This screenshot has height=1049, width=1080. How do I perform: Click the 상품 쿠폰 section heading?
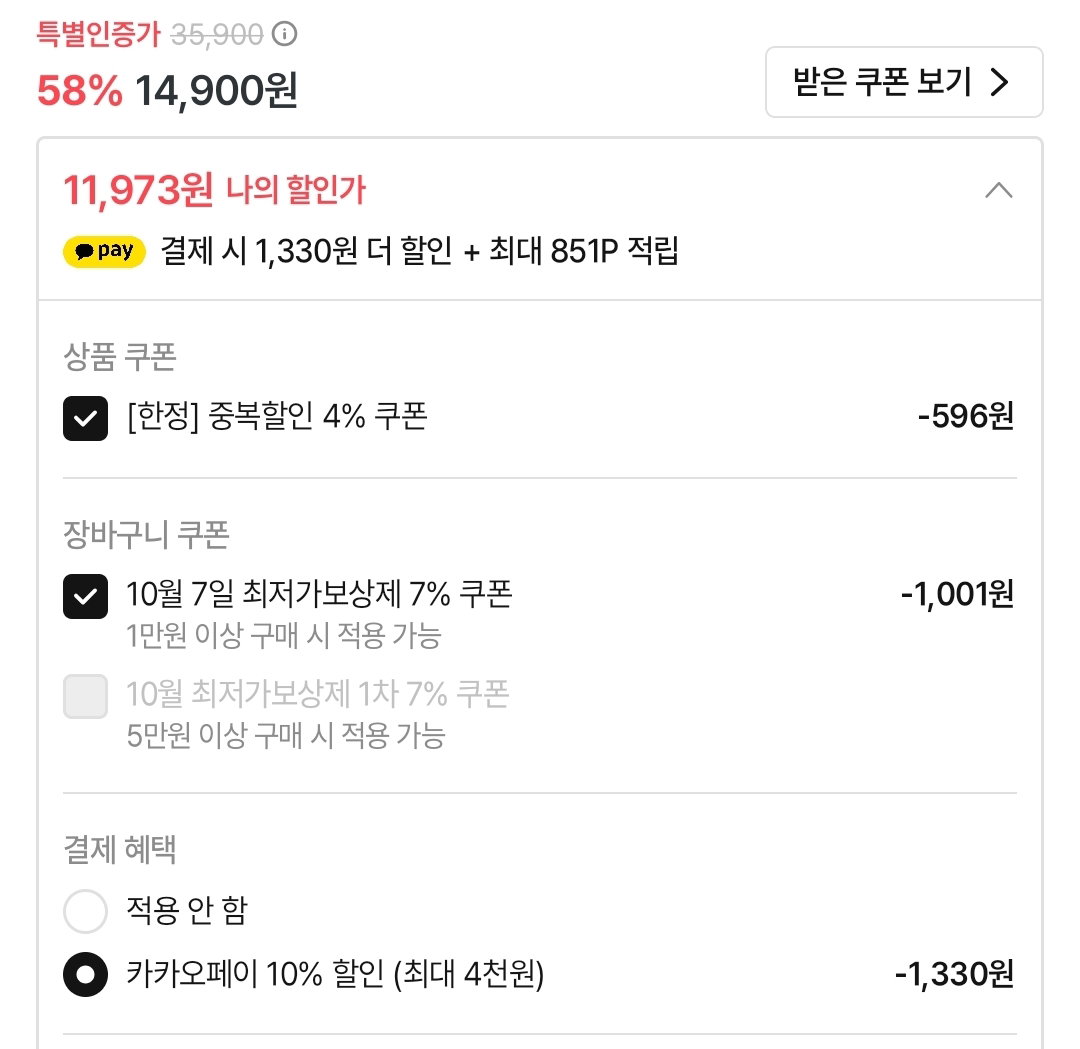click(120, 357)
